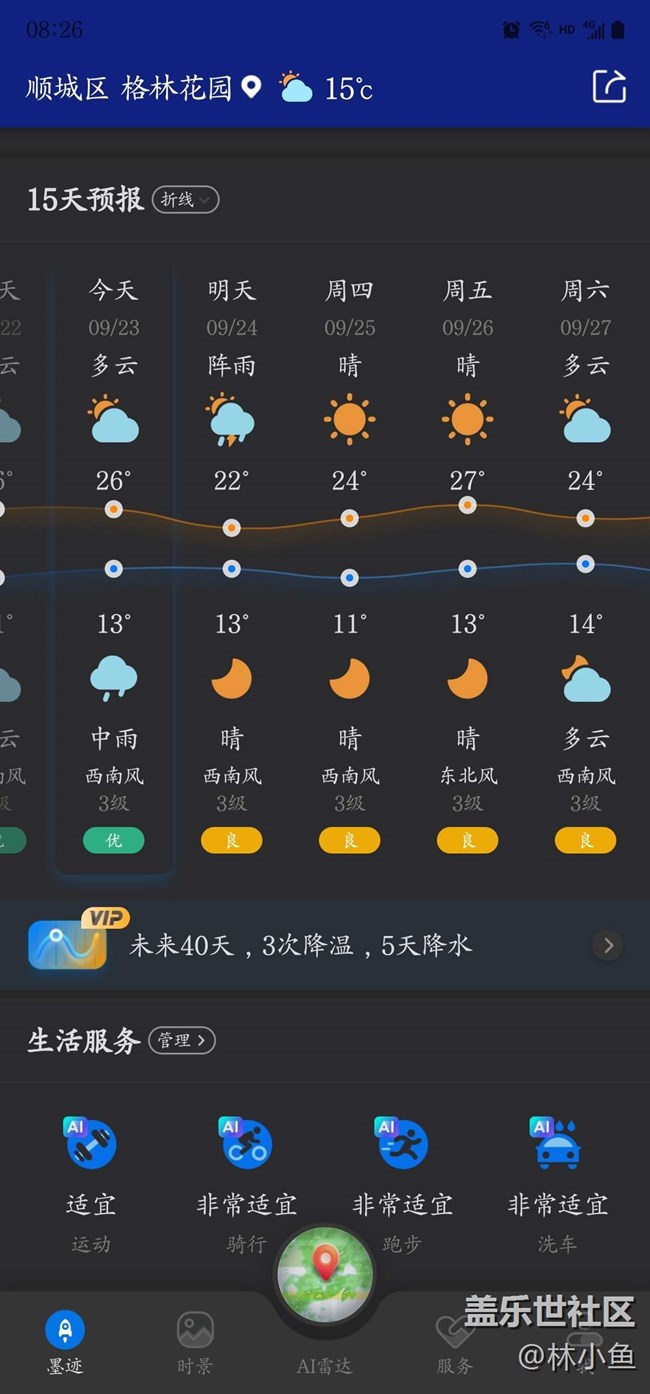This screenshot has height=1394, width=650.
Task: Tap the location pin icon
Action: pyautogui.click(x=251, y=87)
